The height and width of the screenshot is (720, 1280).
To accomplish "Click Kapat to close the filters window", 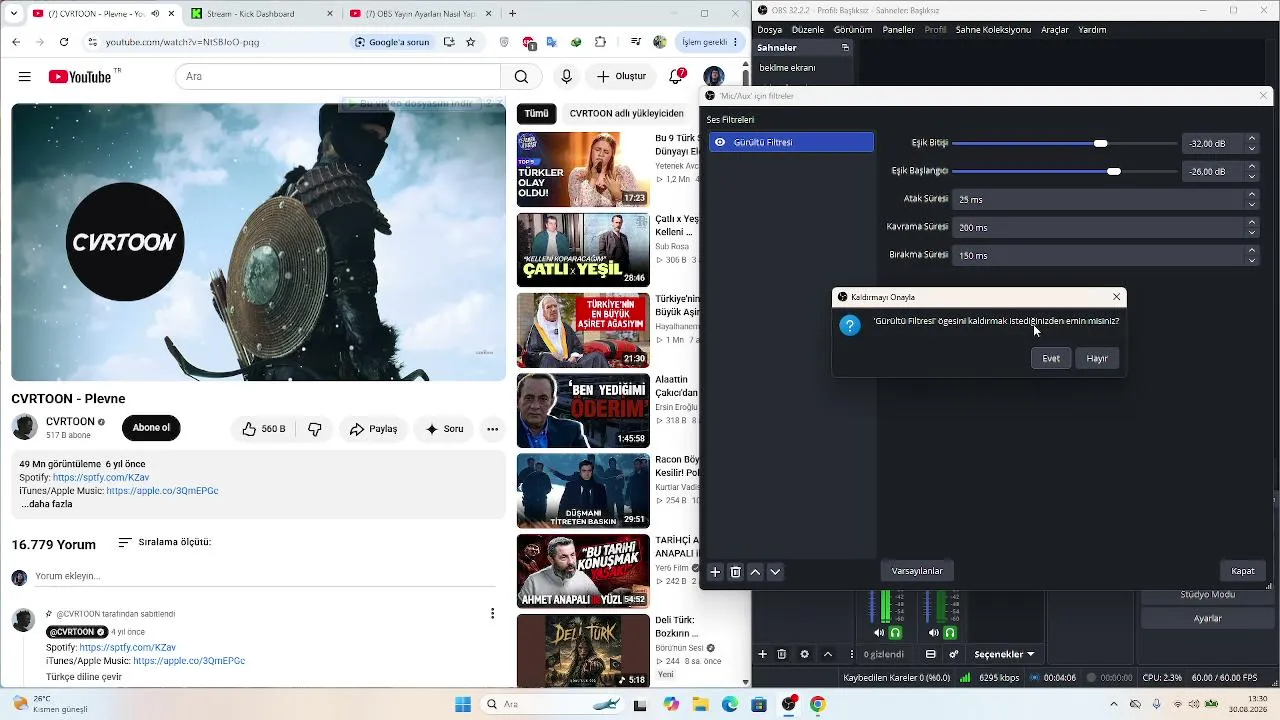I will (x=1243, y=571).
